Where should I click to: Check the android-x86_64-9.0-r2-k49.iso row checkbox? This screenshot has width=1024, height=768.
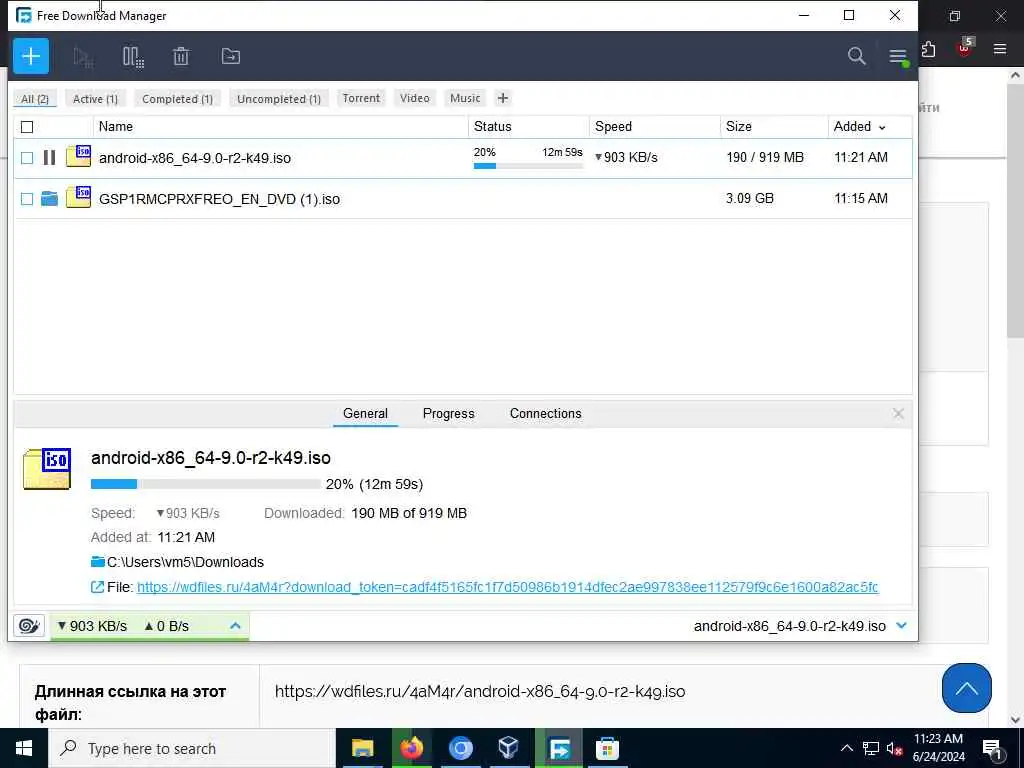(27, 158)
